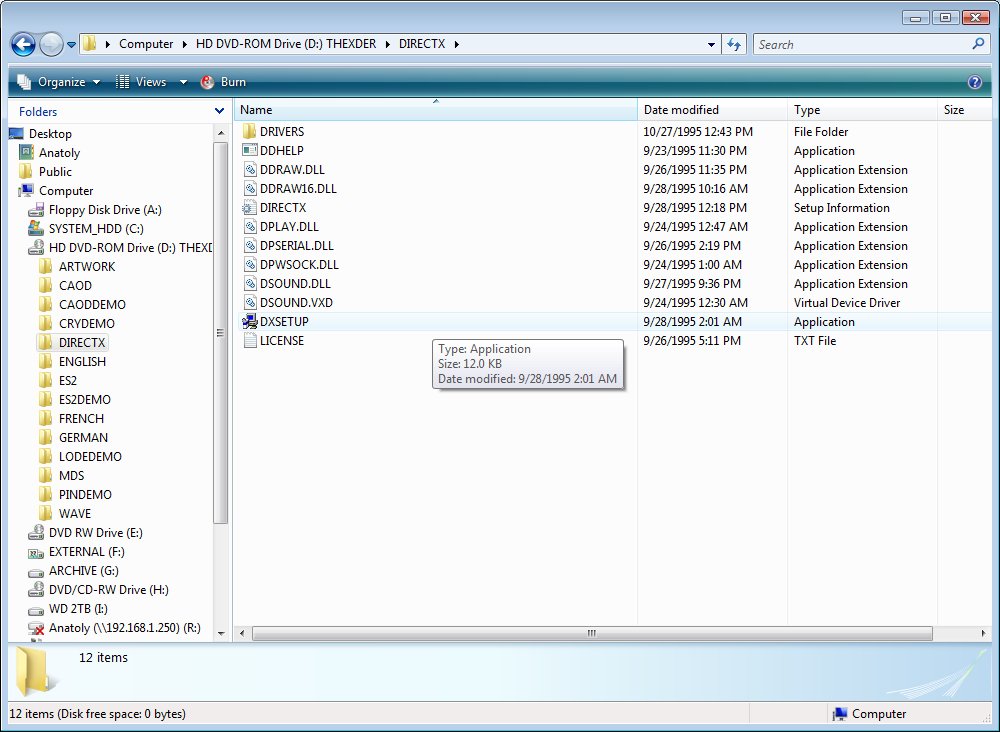Select WD 2TB (I:) drive icon
Screen dimensions: 1000x732
pos(36,610)
